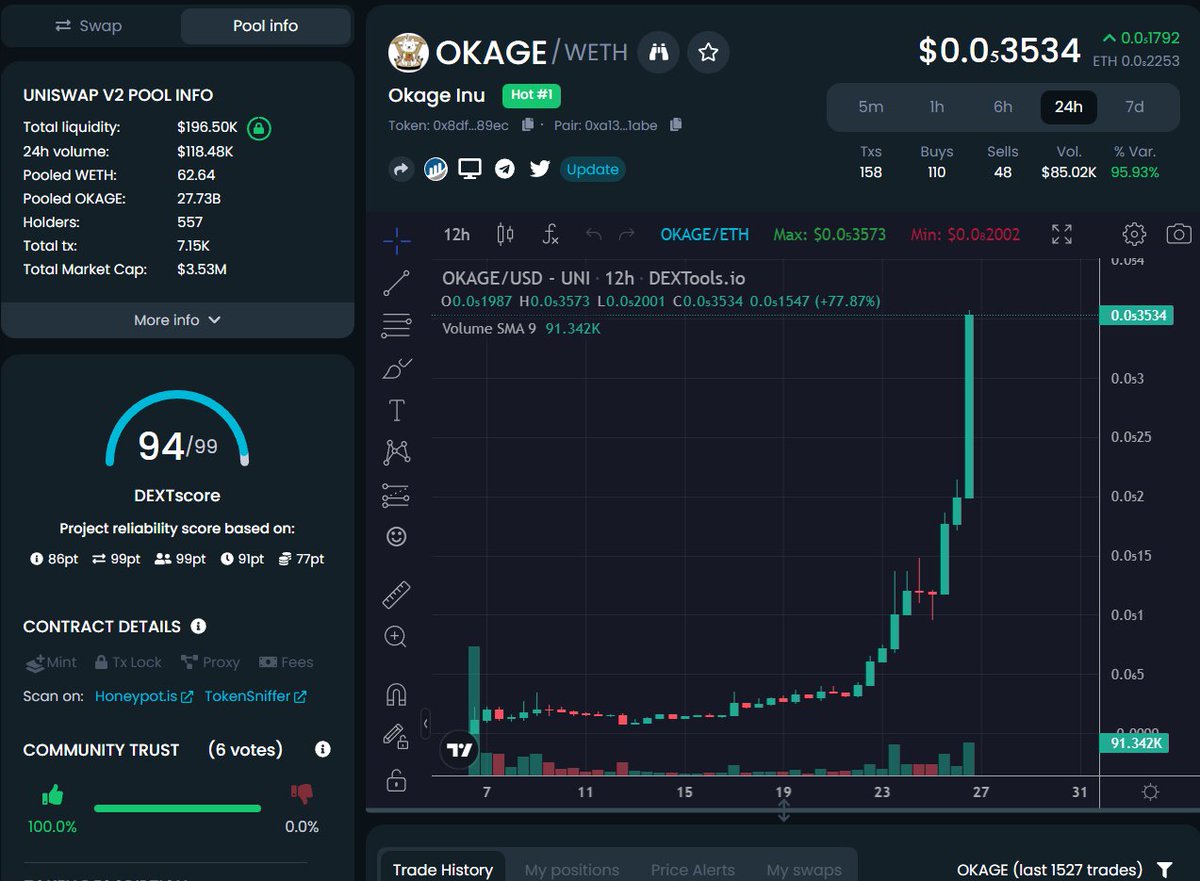Screen dimensions: 1200x881
Task: Select the 24h timeframe
Action: [x=1068, y=107]
